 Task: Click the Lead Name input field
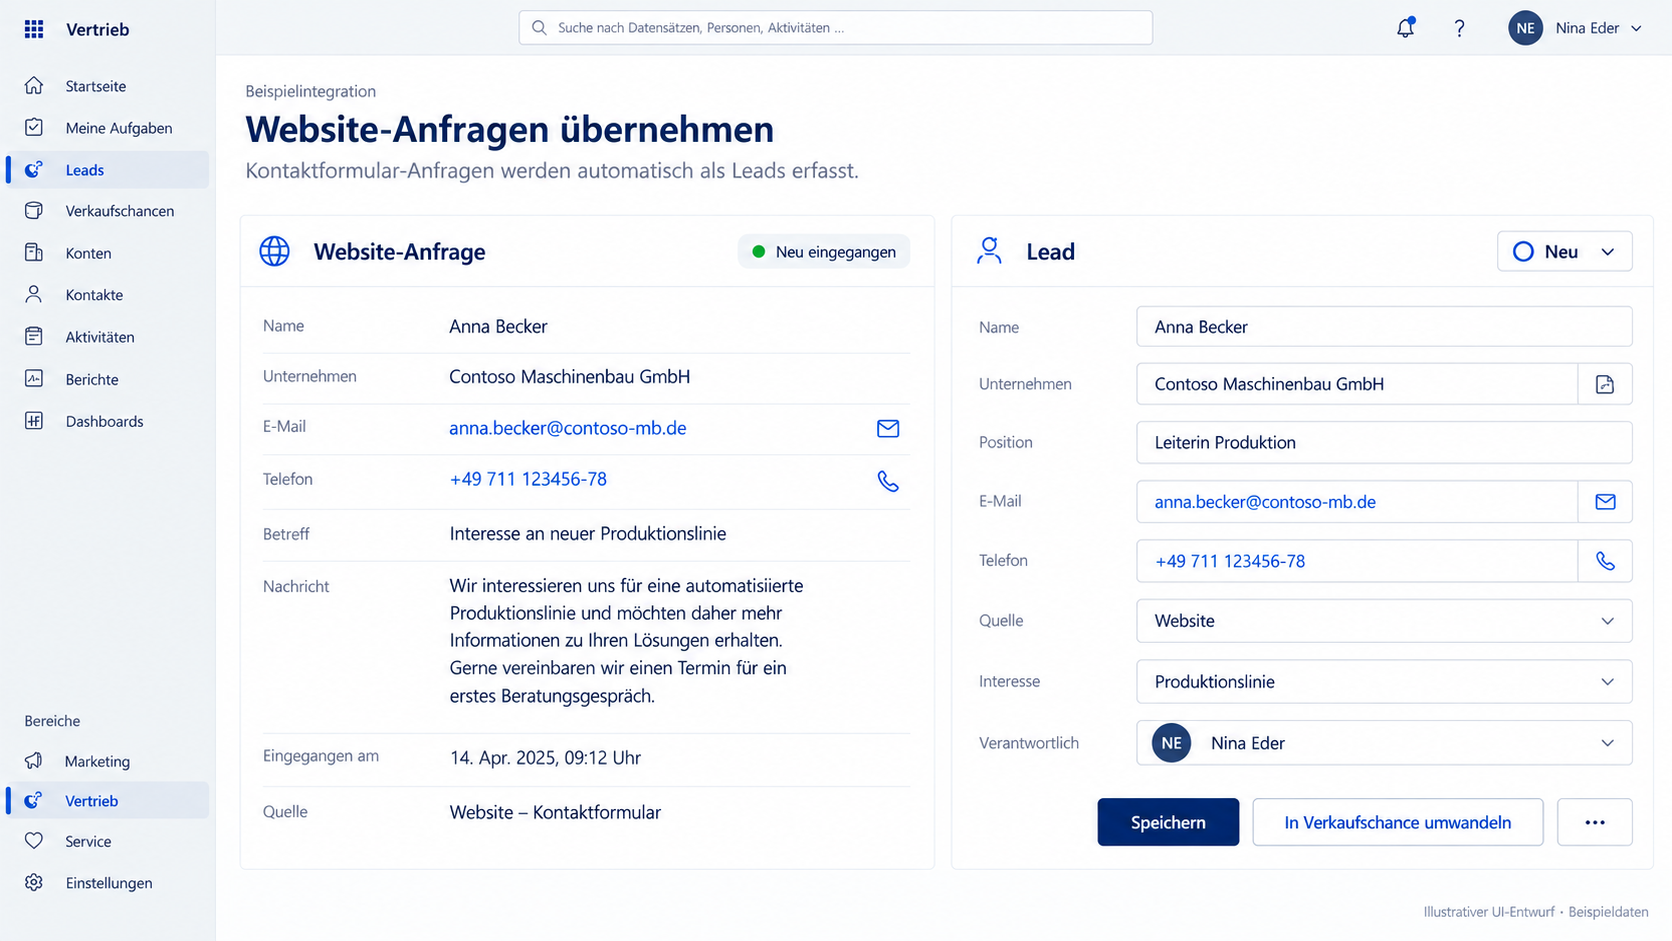[1384, 327]
